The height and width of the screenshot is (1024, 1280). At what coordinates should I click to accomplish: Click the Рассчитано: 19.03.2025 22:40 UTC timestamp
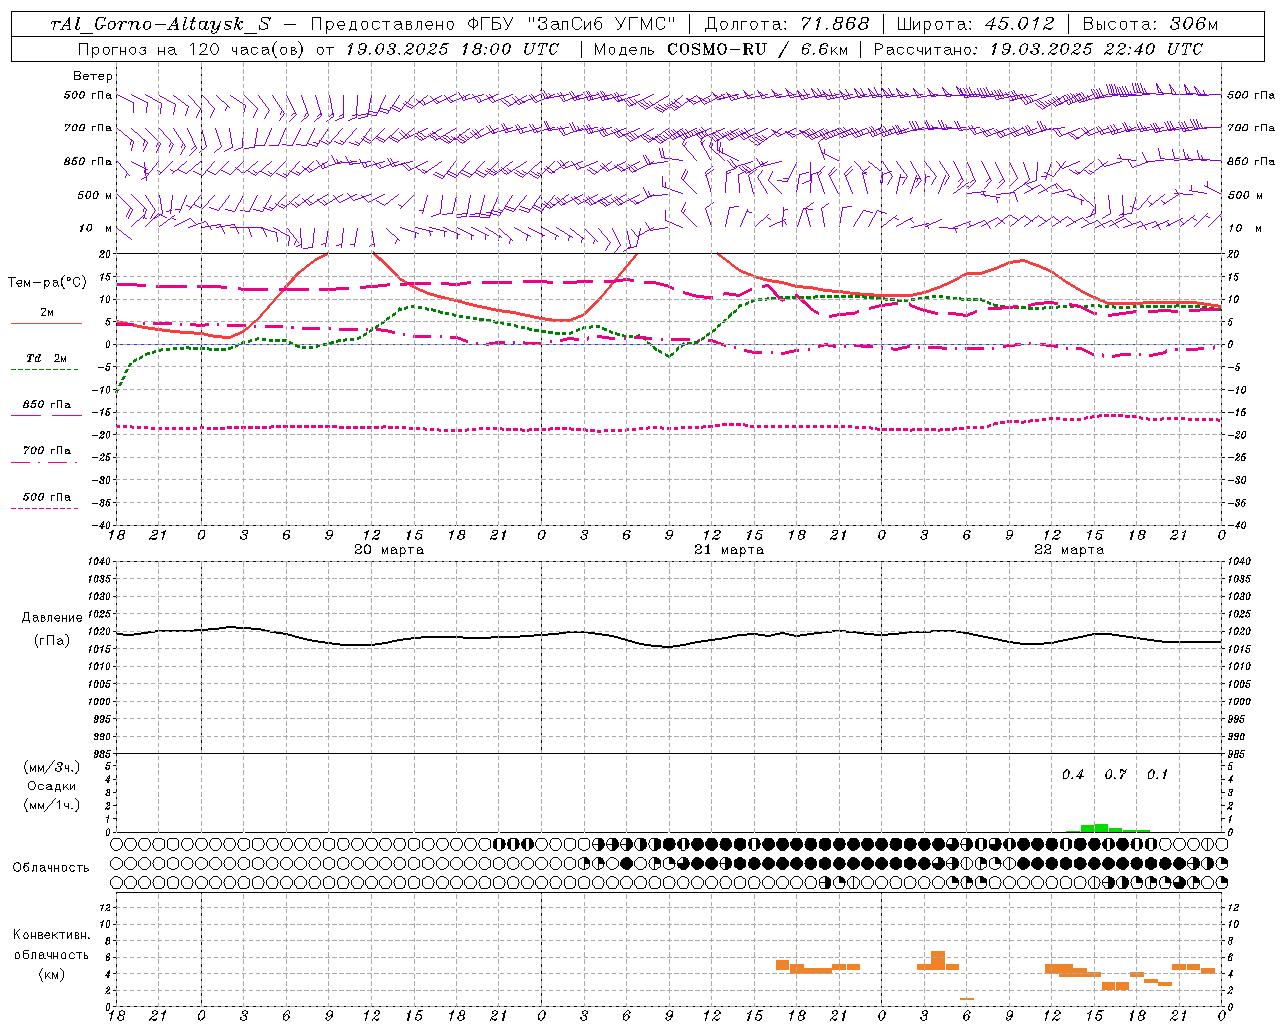tap(1038, 49)
